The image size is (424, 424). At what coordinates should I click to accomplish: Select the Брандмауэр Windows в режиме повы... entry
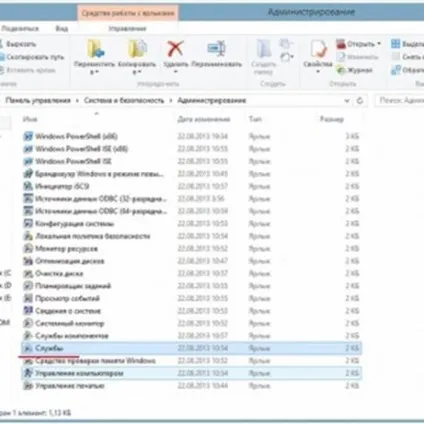(99, 174)
